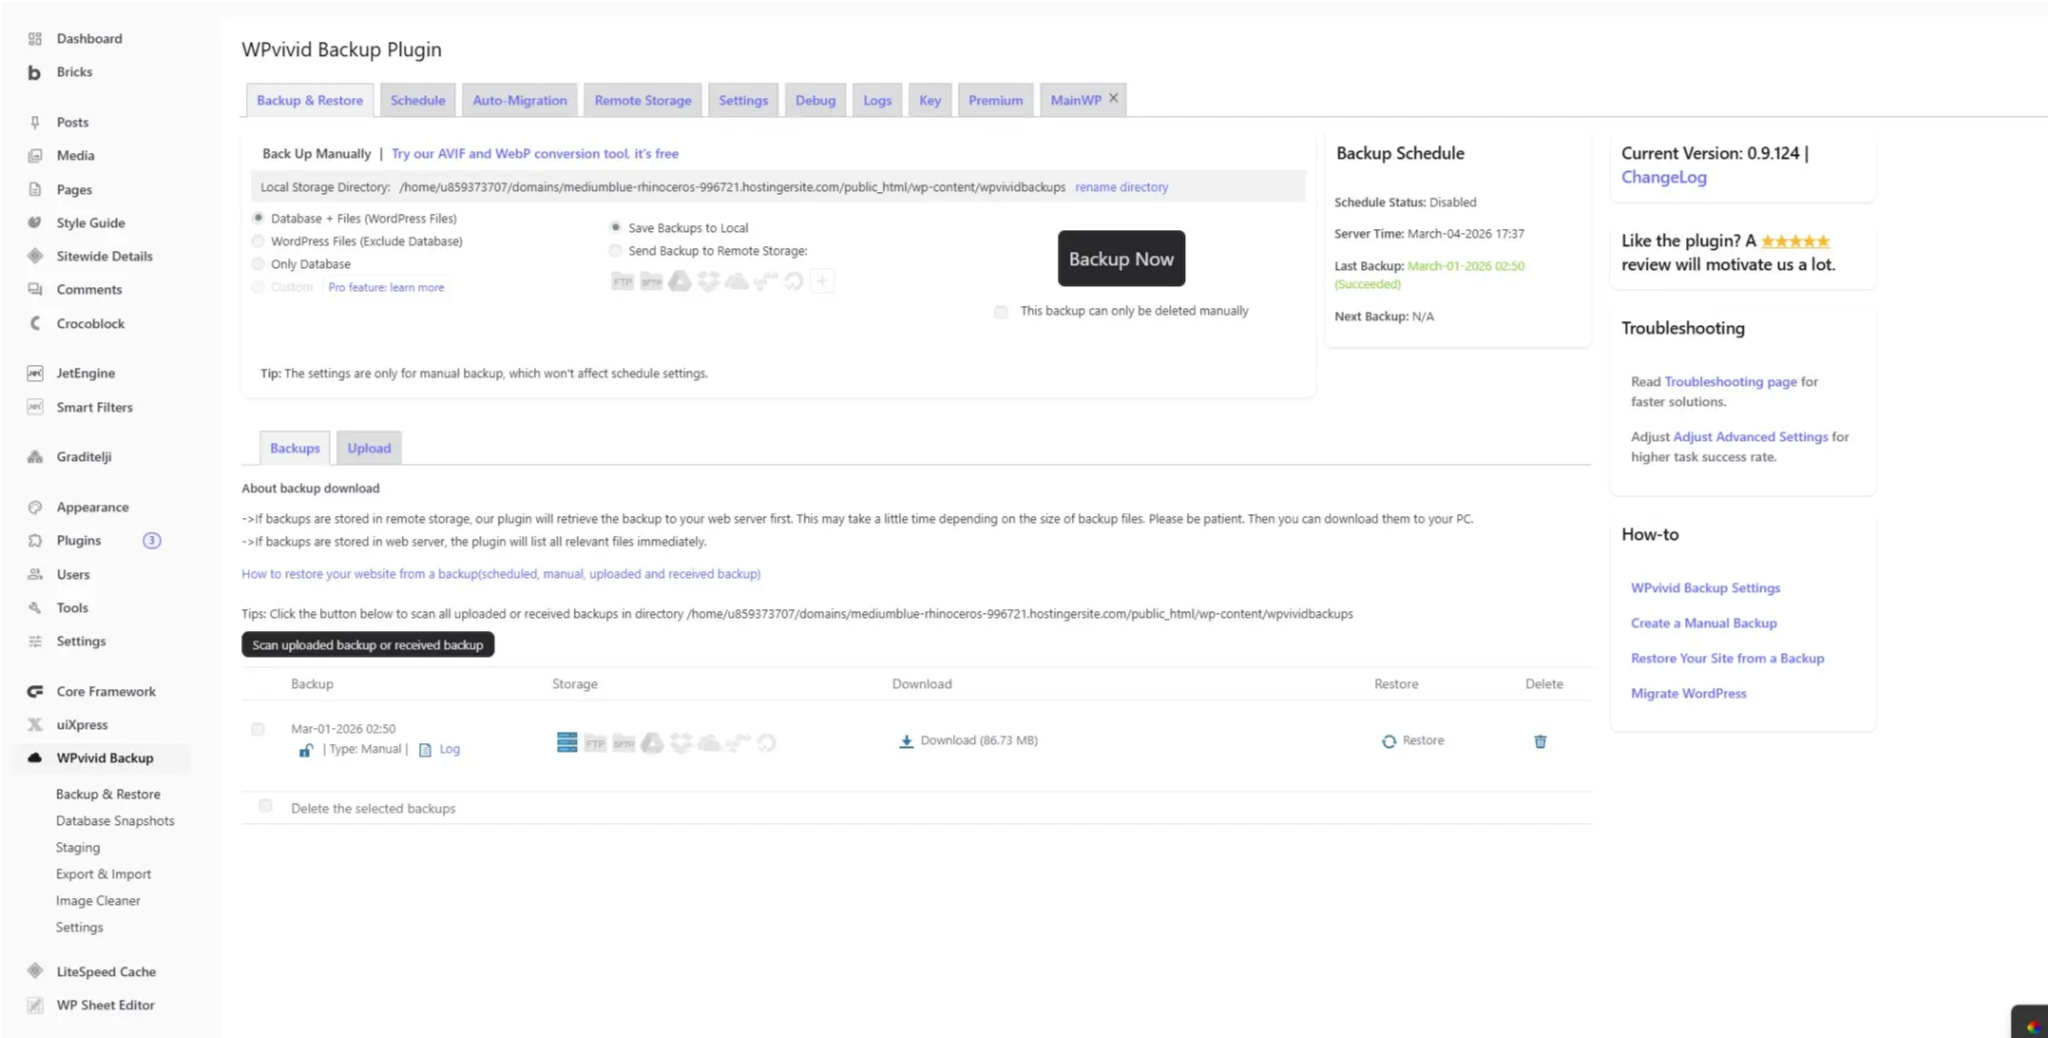2048x1038 pixels.
Task: Open the Remote Storage tab
Action: coord(643,100)
